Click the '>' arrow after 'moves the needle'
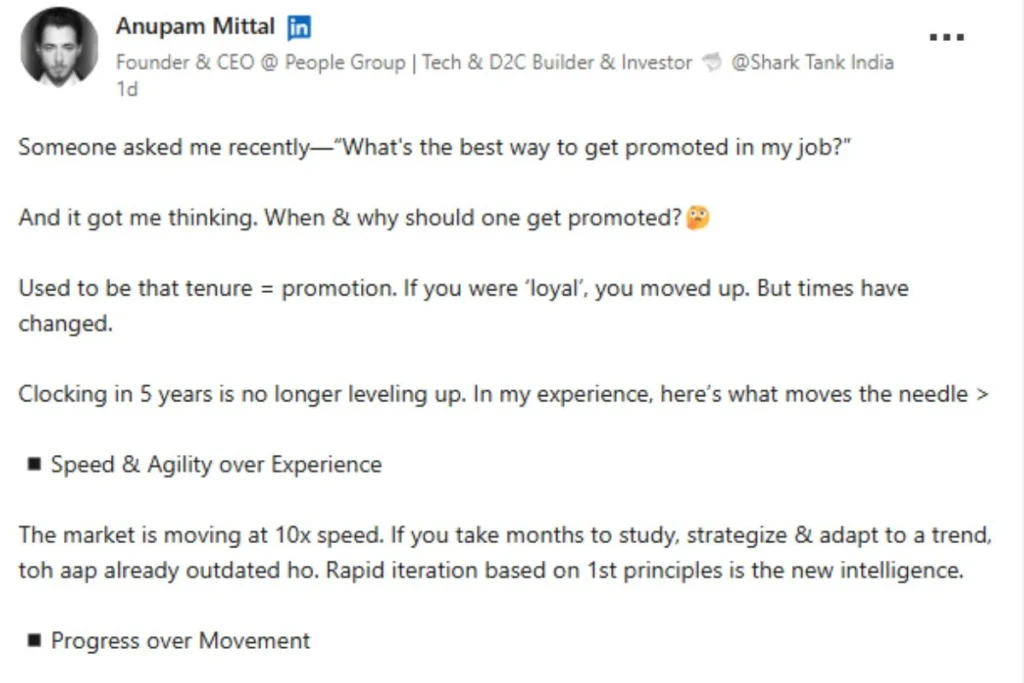This screenshot has height=683, width=1024. click(982, 394)
